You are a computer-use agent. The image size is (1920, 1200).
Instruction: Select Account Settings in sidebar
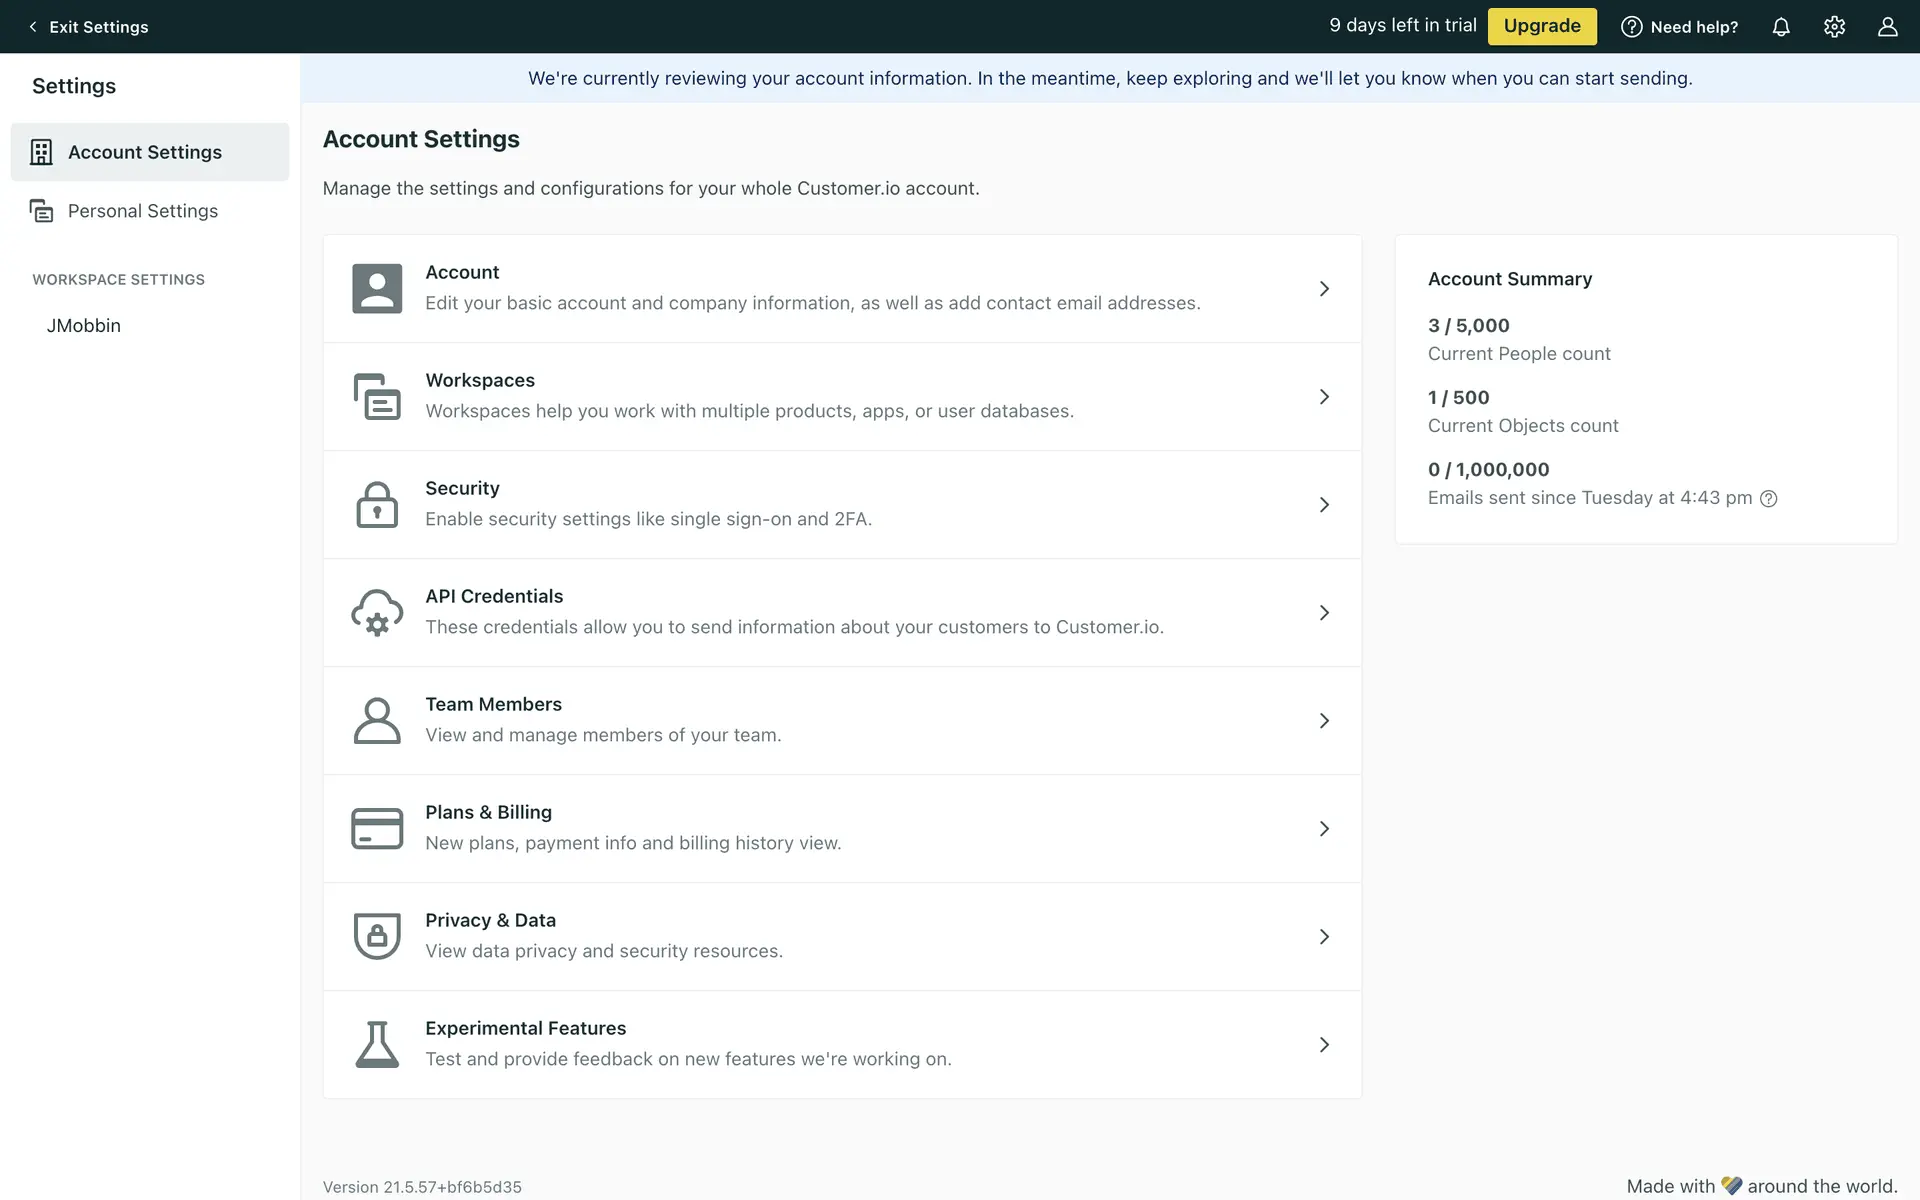pyautogui.click(x=145, y=152)
